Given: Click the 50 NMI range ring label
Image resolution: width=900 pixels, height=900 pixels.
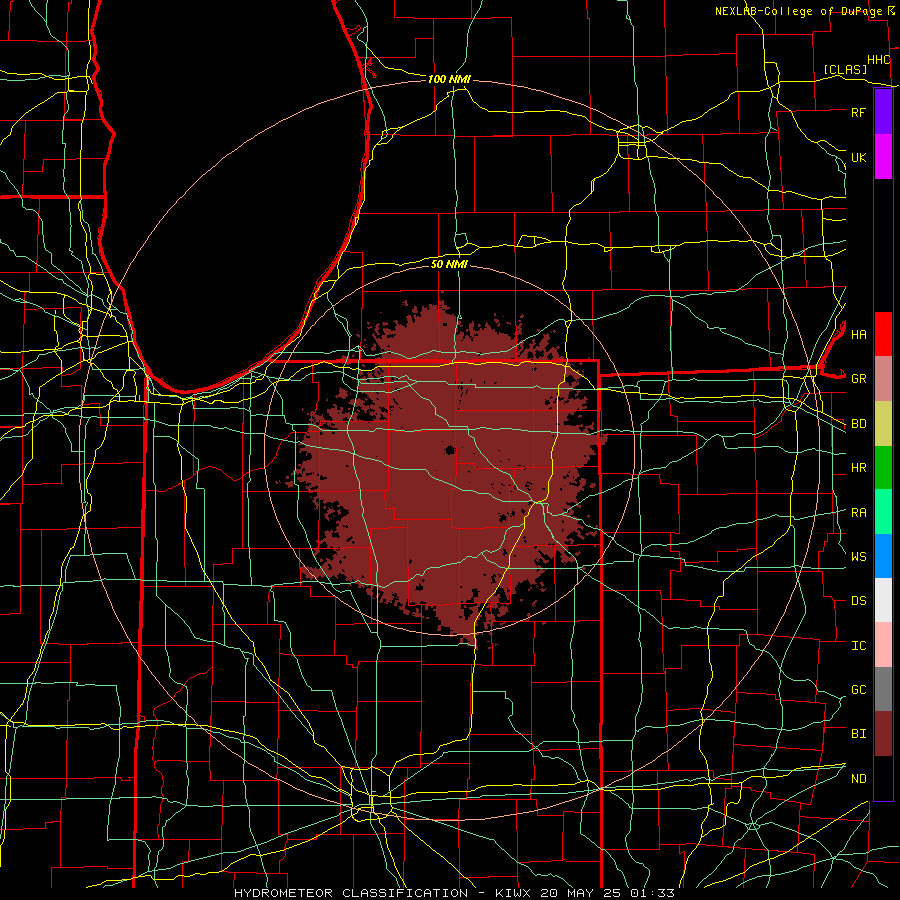Looking at the screenshot, I should [449, 264].
